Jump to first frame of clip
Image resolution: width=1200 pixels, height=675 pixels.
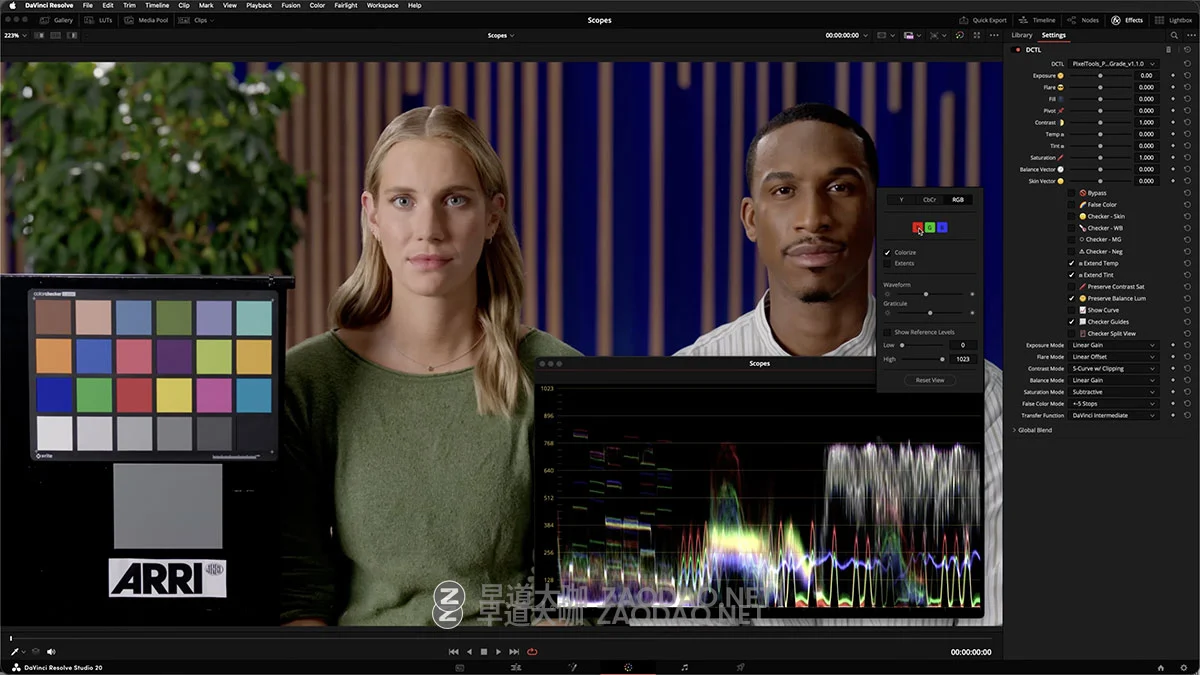click(453, 651)
